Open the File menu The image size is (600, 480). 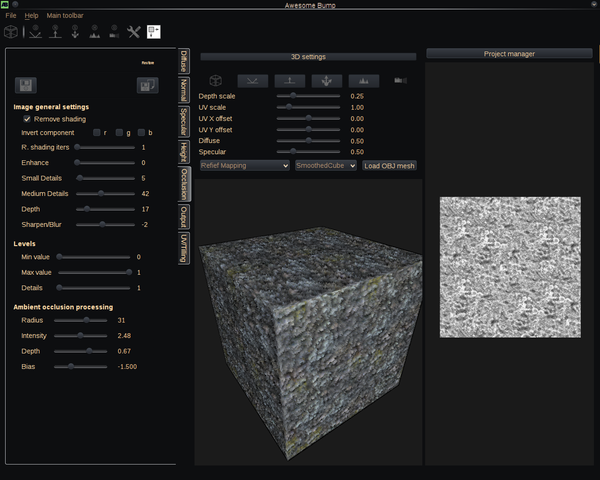tap(10, 16)
